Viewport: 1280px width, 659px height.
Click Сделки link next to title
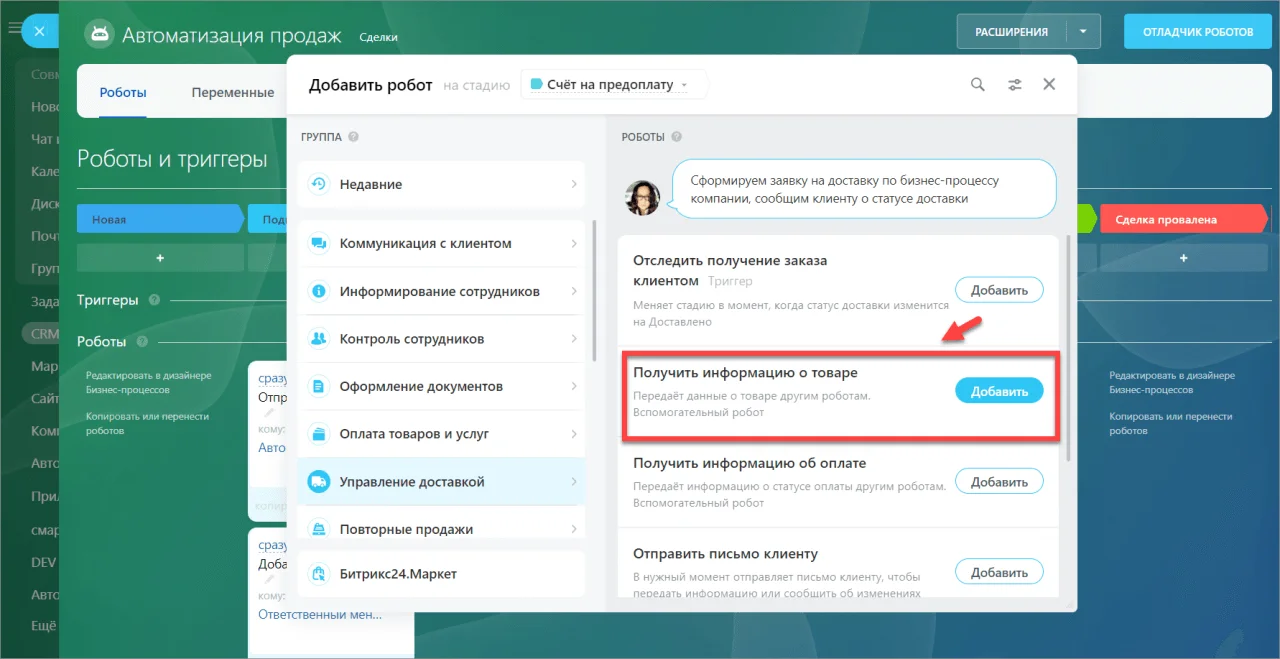tap(378, 37)
